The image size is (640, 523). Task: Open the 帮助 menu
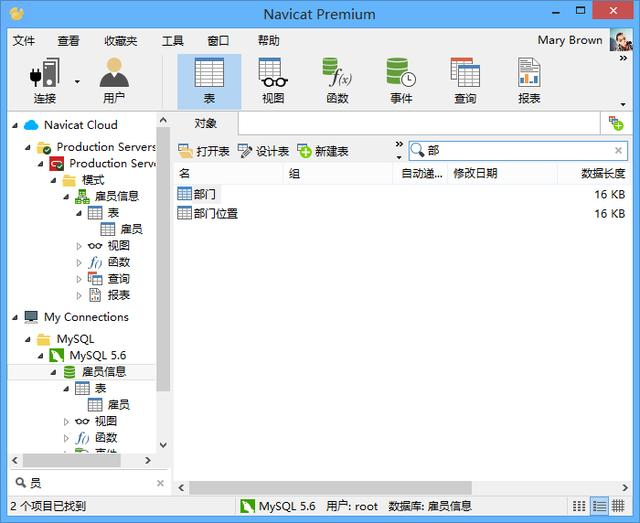(x=269, y=41)
